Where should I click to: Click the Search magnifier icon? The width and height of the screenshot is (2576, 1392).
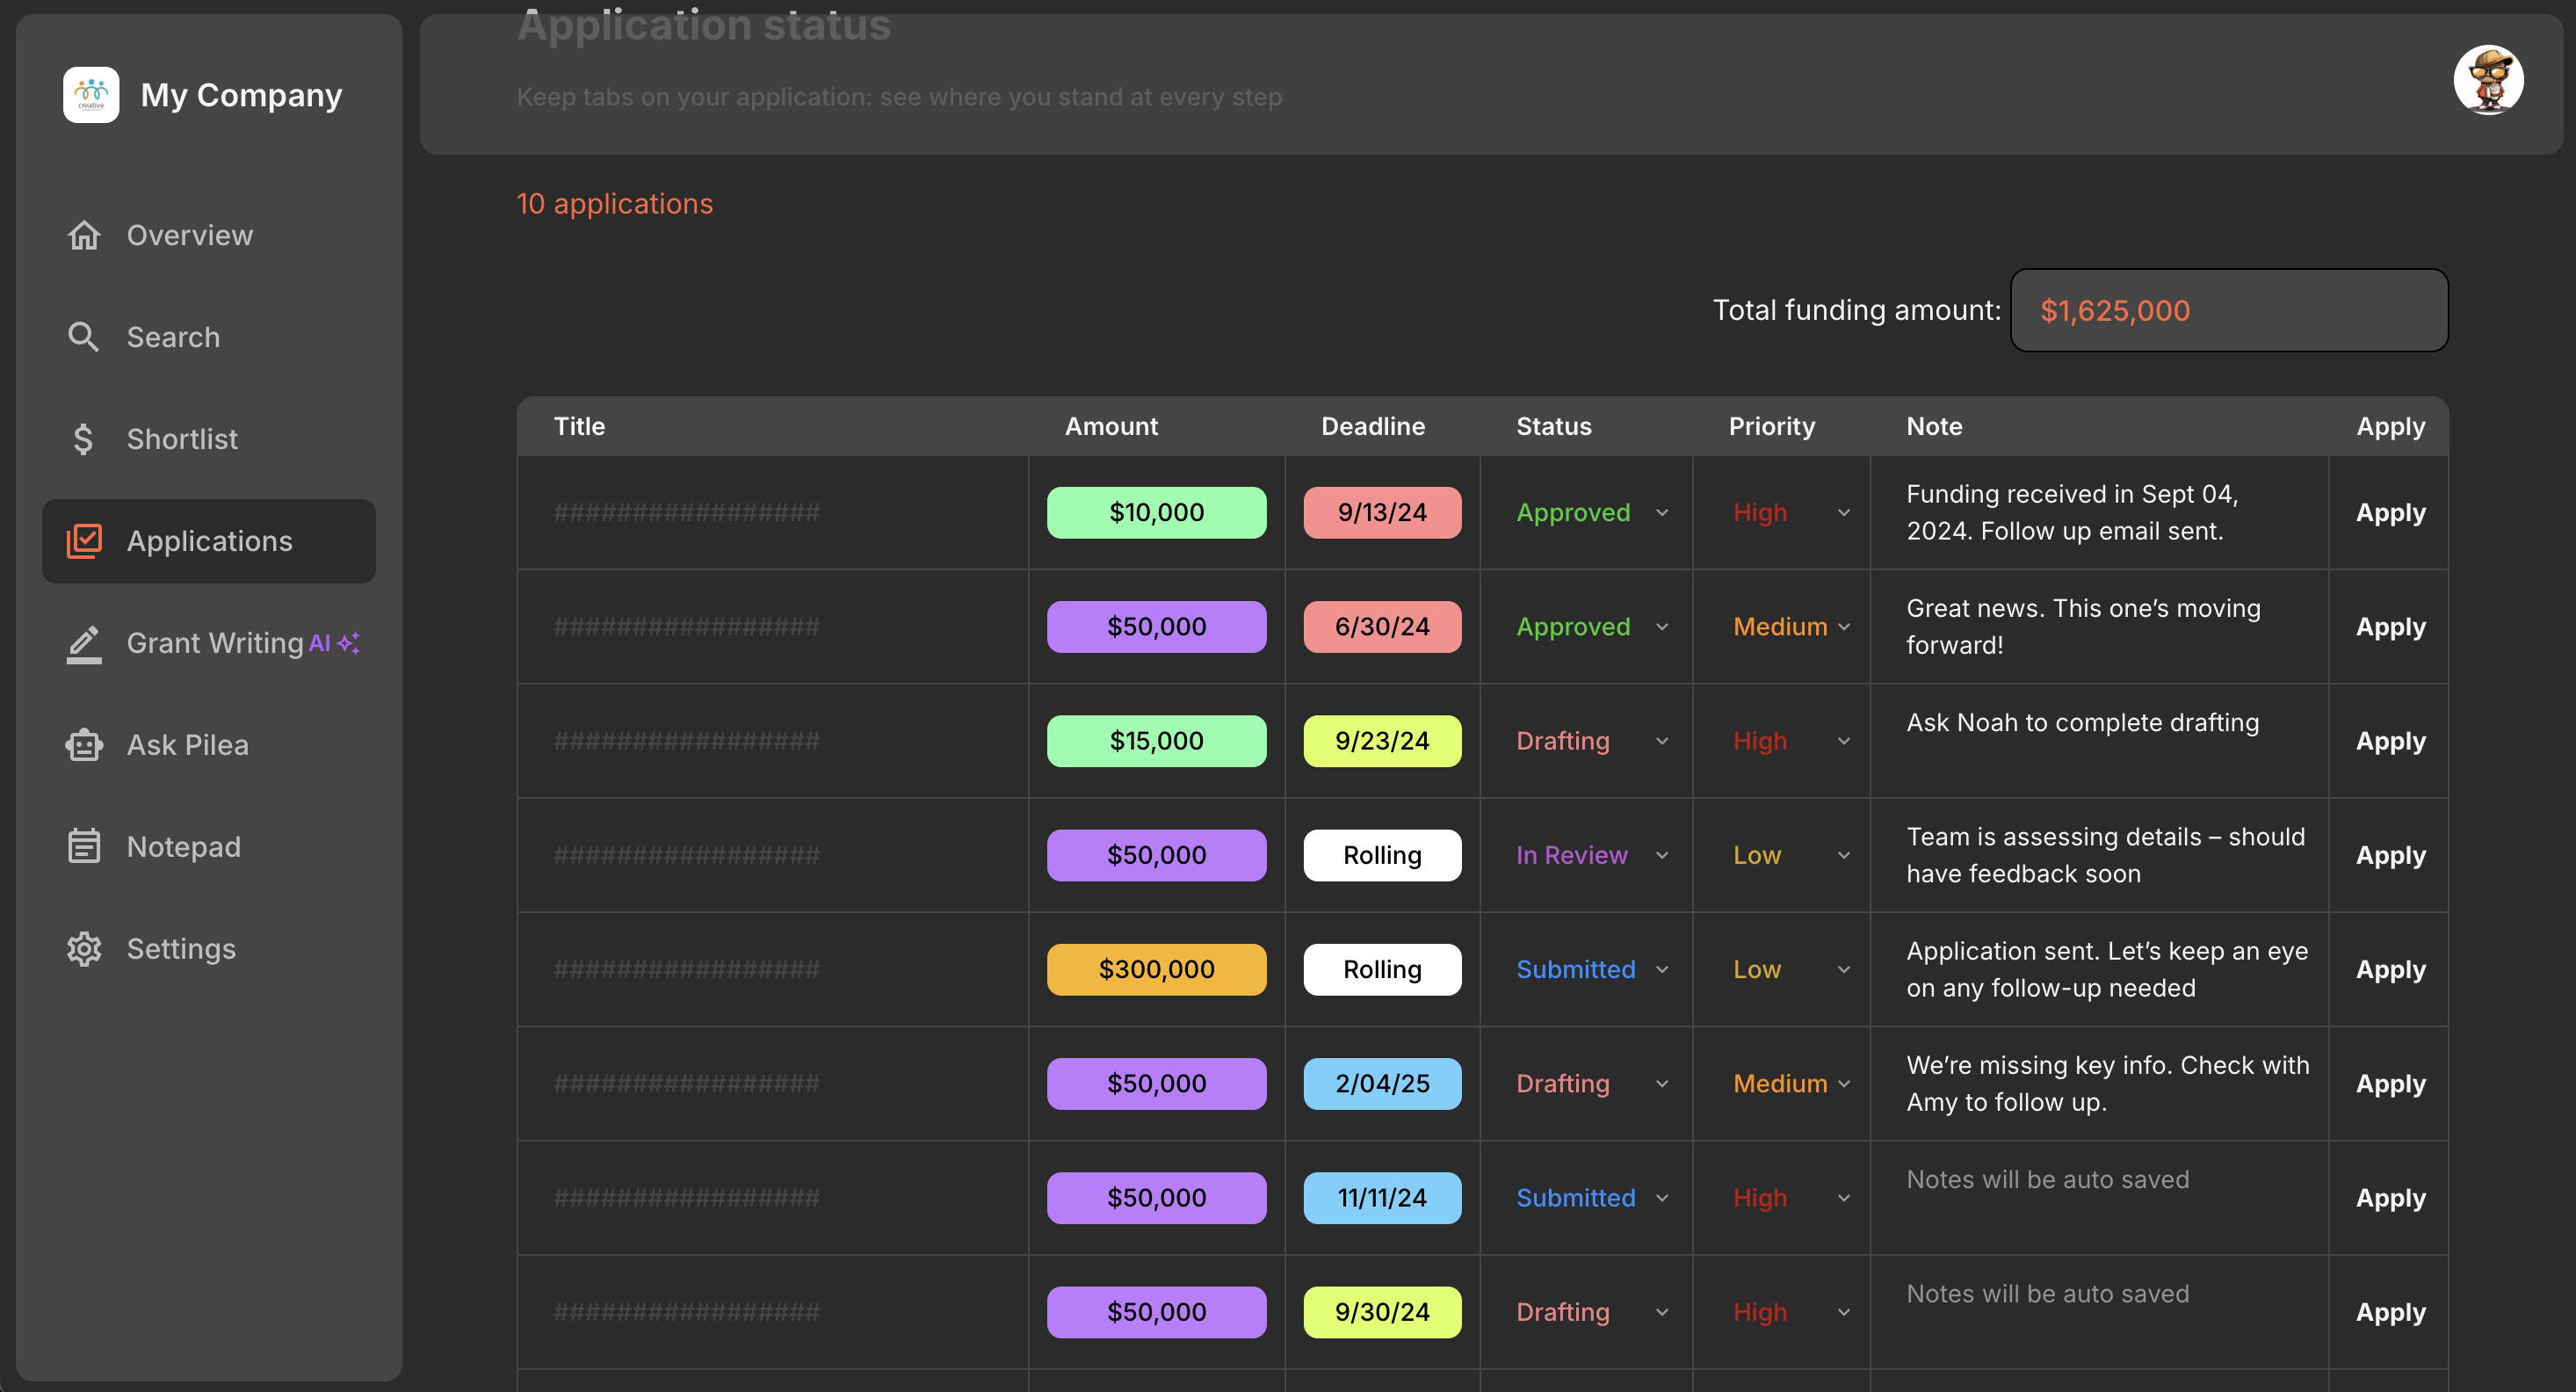pyautogui.click(x=84, y=337)
